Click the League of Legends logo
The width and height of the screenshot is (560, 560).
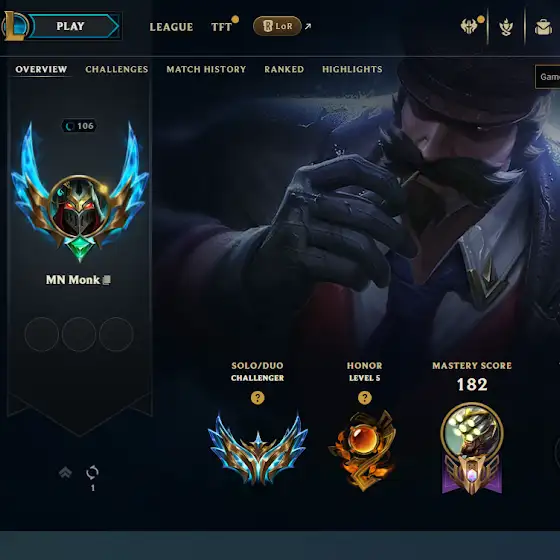pos(14,26)
